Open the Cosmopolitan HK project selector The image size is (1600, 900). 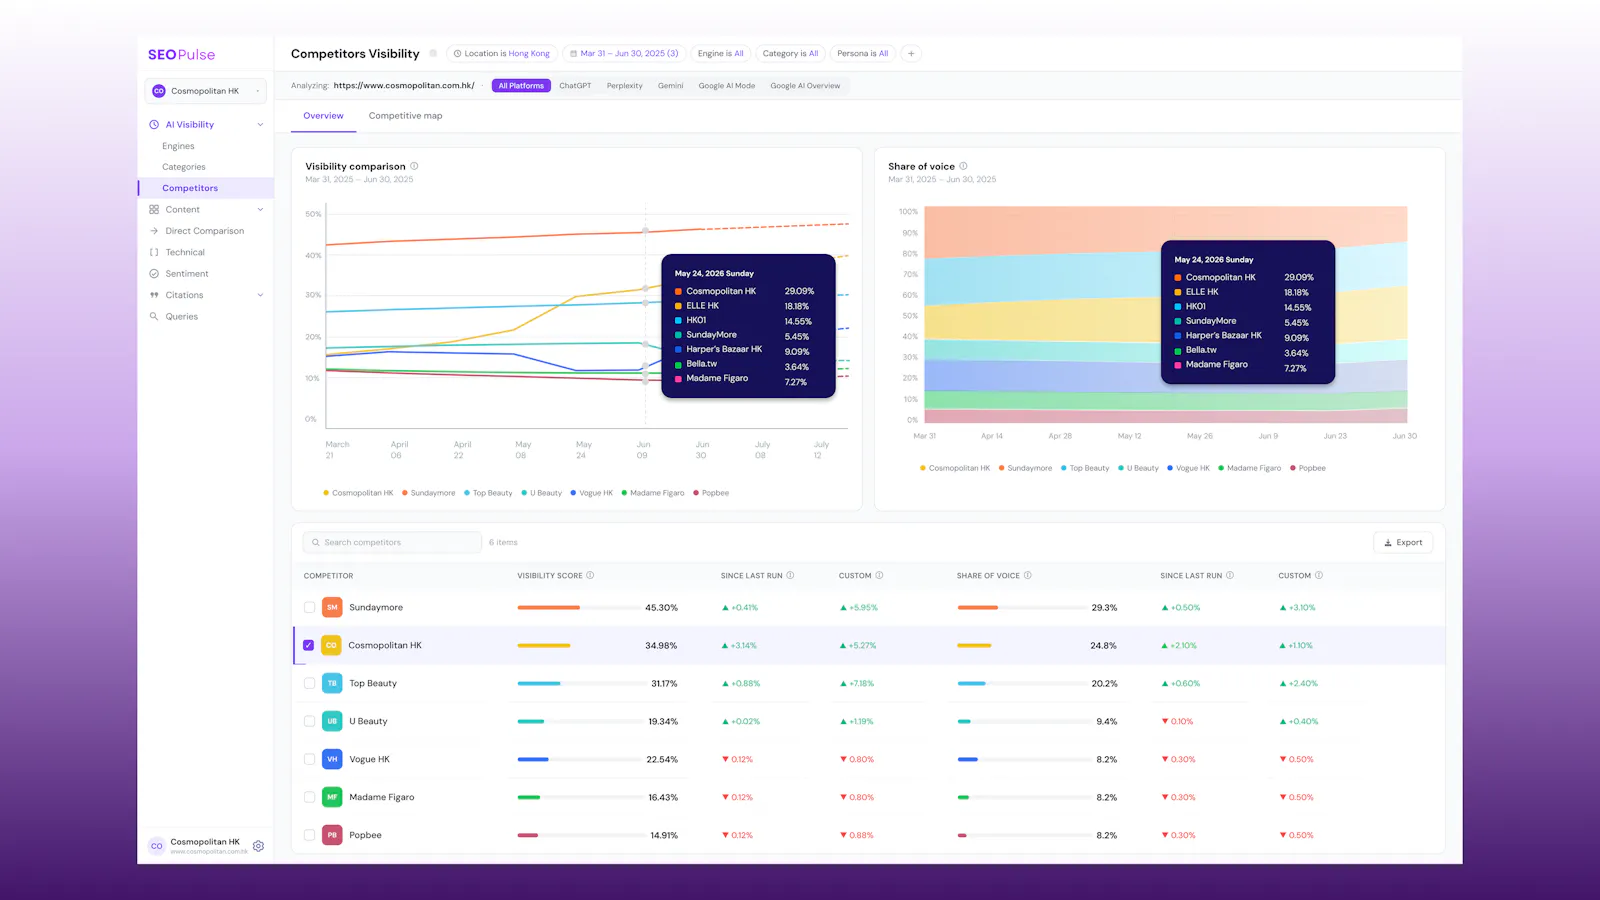tap(206, 91)
